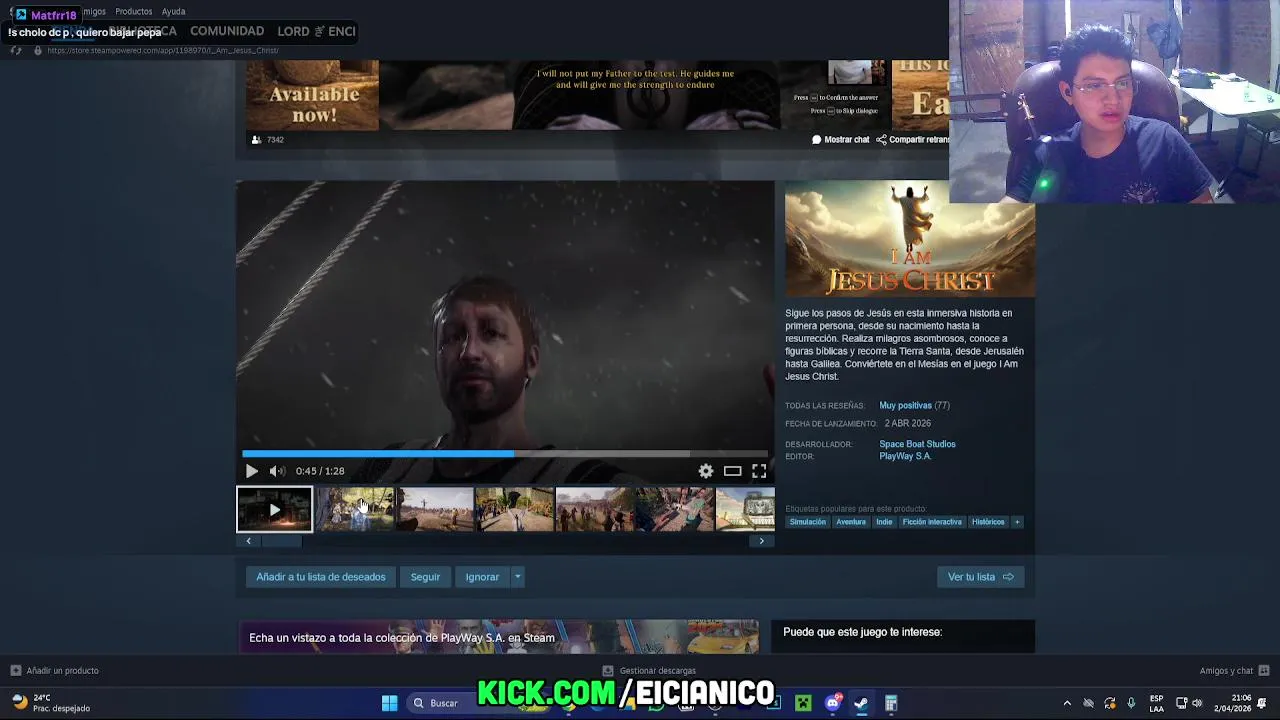Click the Mostrar chat speech bubble icon

coord(816,140)
